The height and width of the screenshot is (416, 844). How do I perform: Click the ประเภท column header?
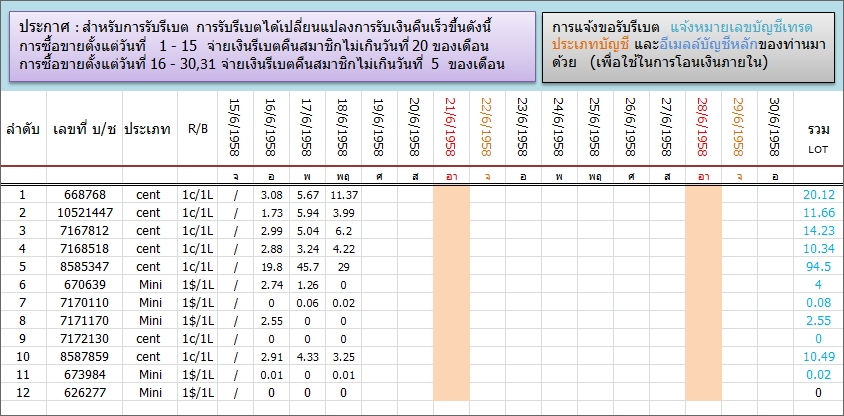pos(150,130)
